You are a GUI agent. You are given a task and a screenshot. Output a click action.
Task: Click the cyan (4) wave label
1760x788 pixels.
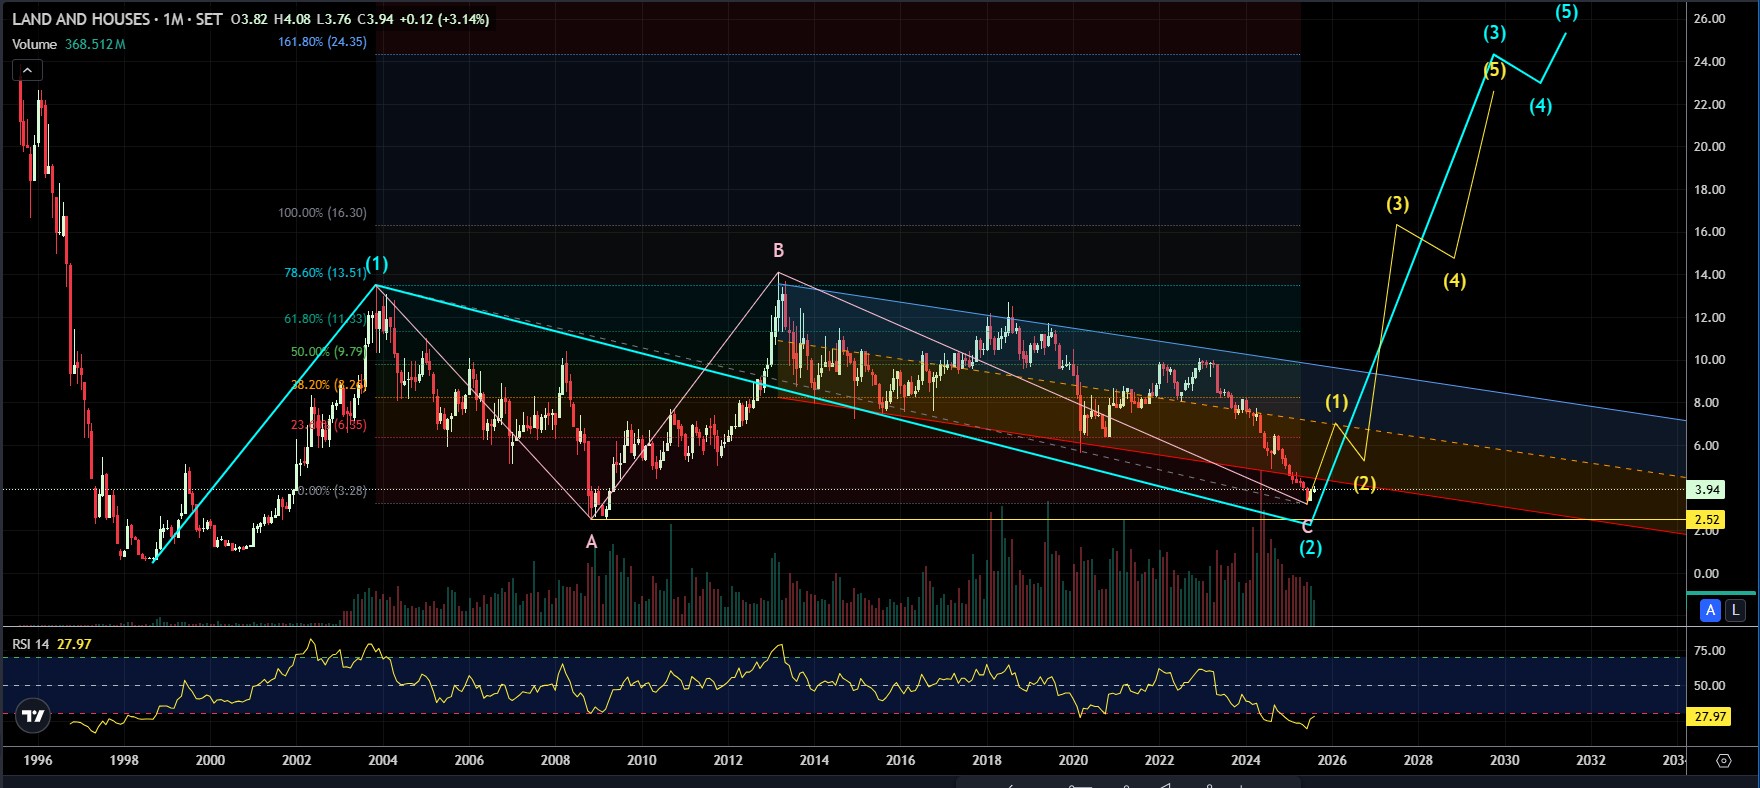click(x=1540, y=105)
